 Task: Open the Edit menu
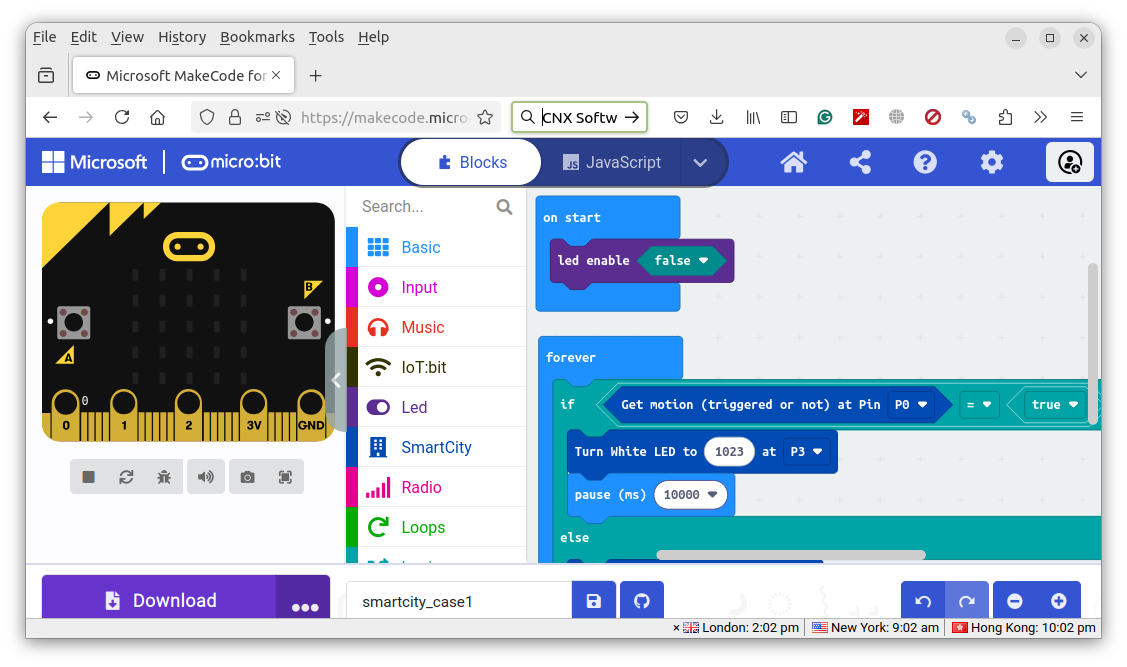click(x=83, y=37)
